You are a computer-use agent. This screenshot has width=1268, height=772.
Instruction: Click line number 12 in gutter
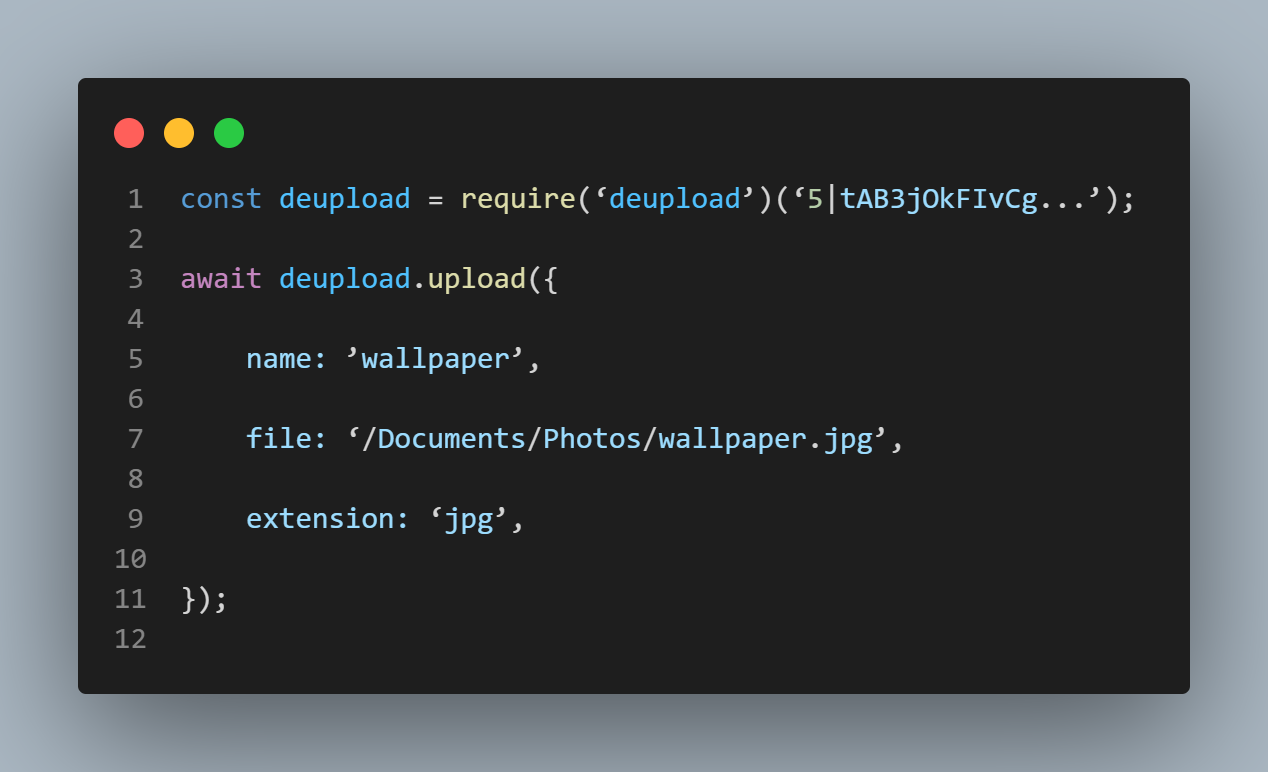click(x=131, y=639)
